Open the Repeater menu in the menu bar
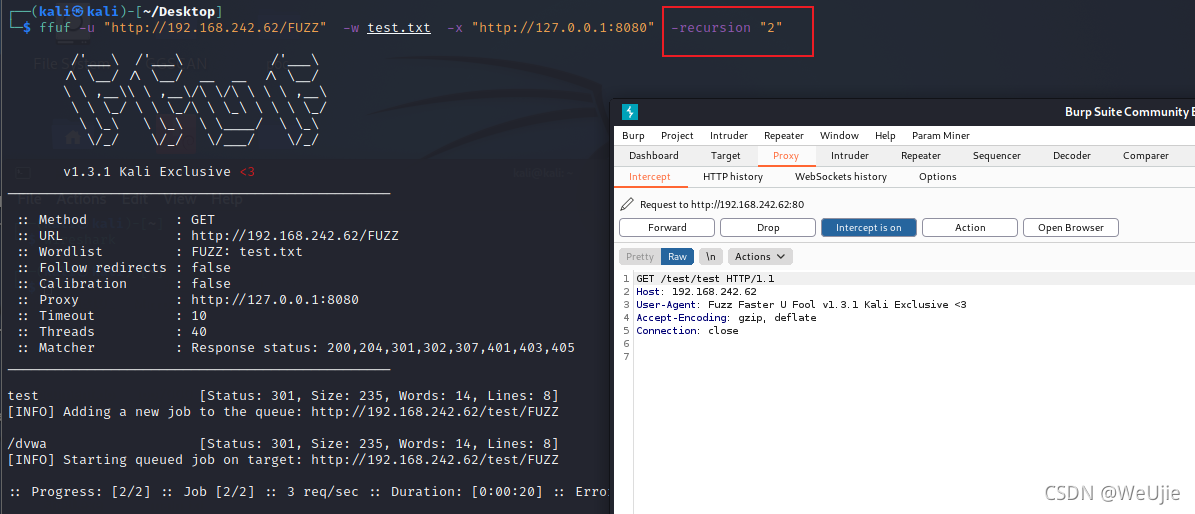1195x514 pixels. 783,136
